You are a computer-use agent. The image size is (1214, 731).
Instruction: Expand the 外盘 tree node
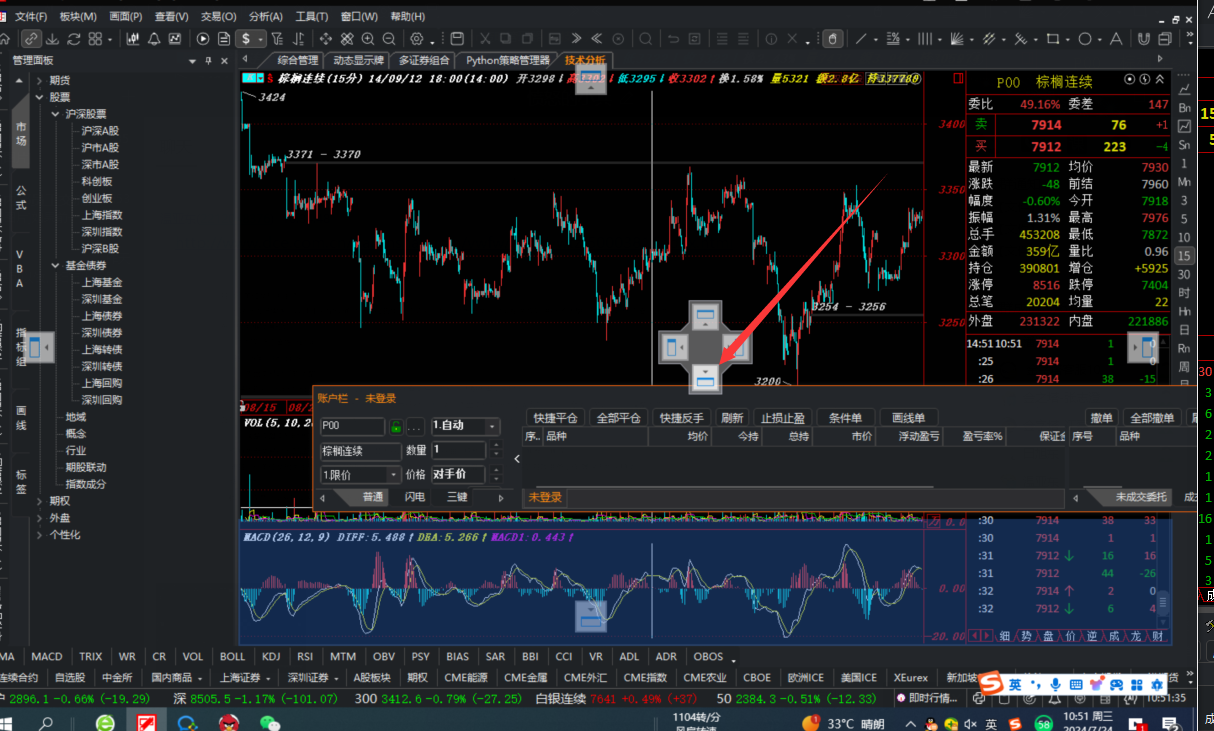pyautogui.click(x=39, y=518)
